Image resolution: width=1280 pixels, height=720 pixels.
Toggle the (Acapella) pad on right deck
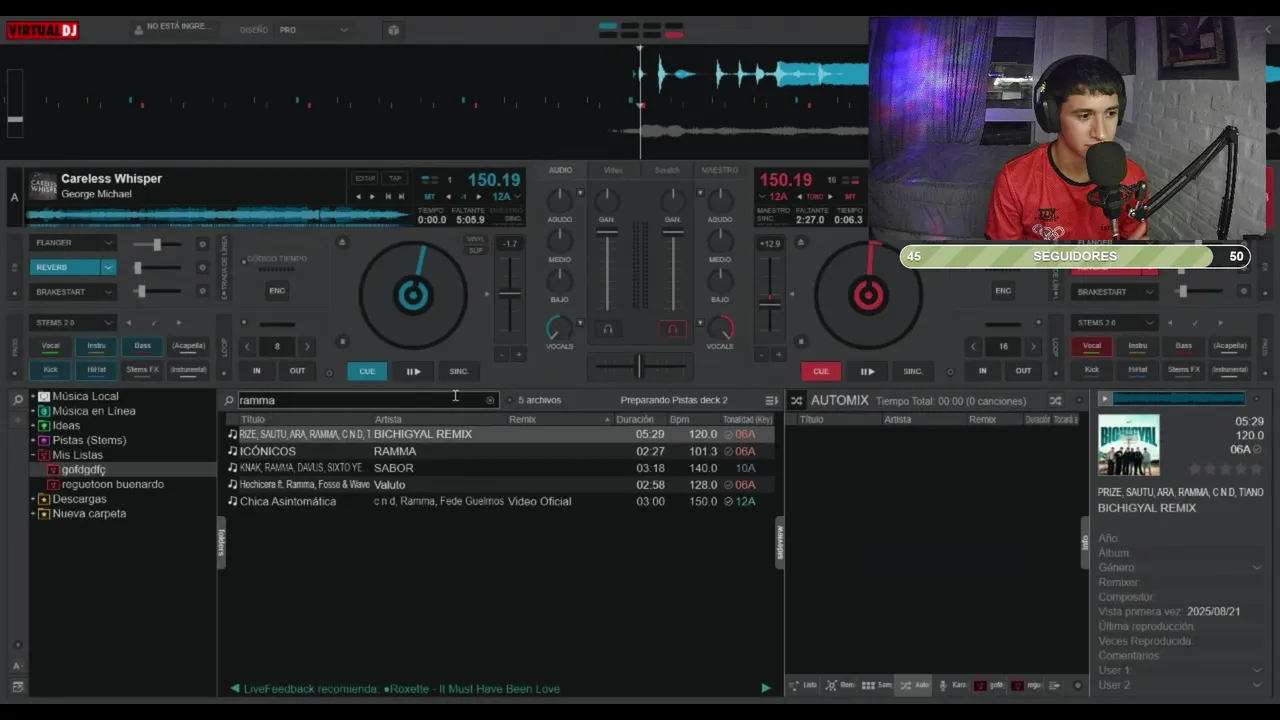point(1229,346)
